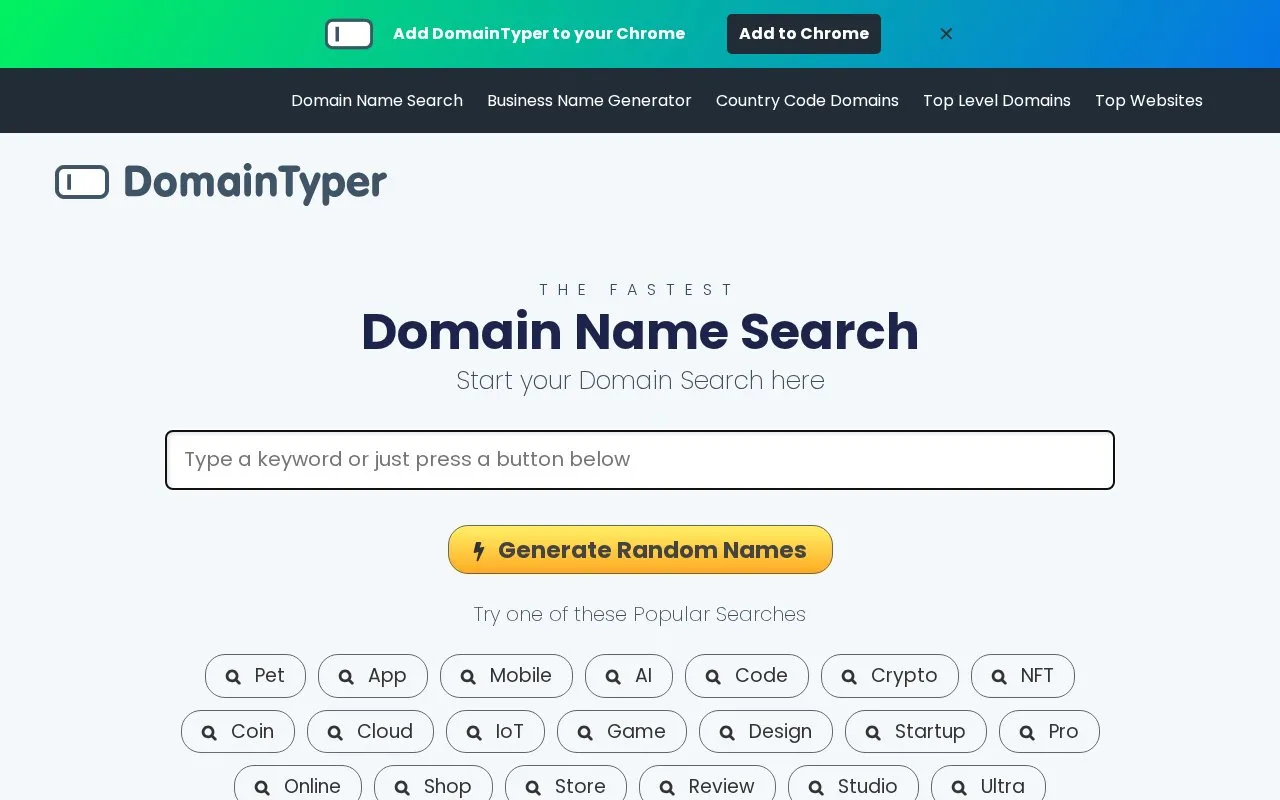Click 'Try one of these Popular Searches' text
Screen dimensions: 1280x800
click(x=640, y=614)
